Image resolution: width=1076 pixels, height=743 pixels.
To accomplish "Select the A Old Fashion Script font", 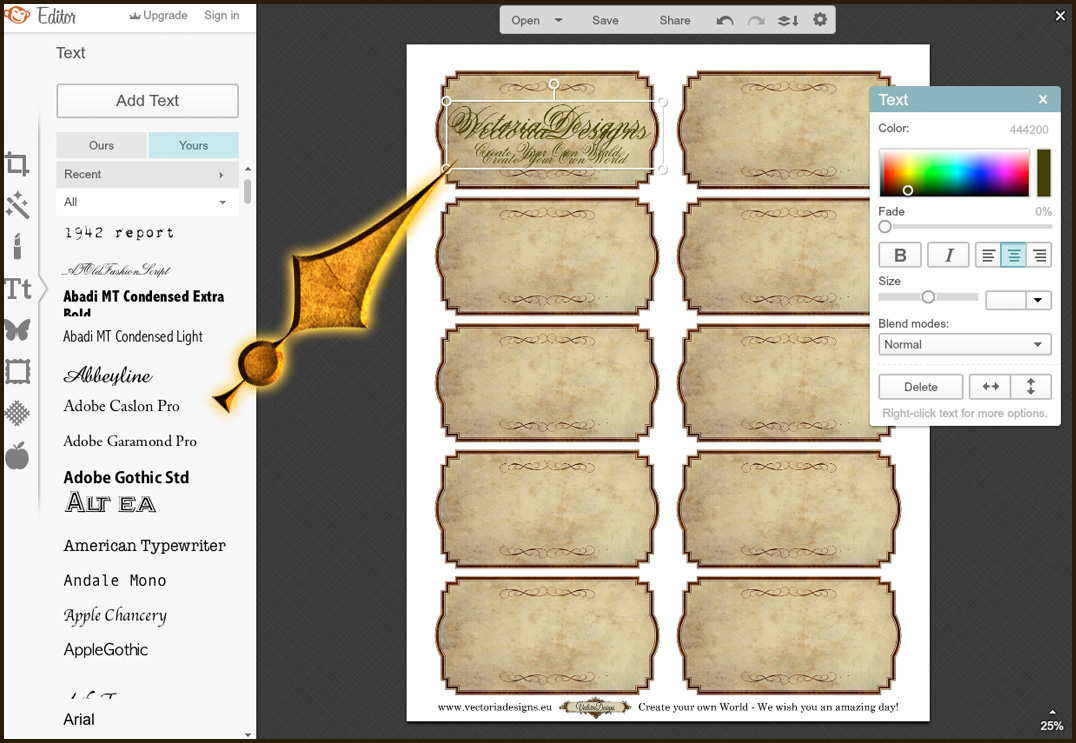I will (x=117, y=270).
